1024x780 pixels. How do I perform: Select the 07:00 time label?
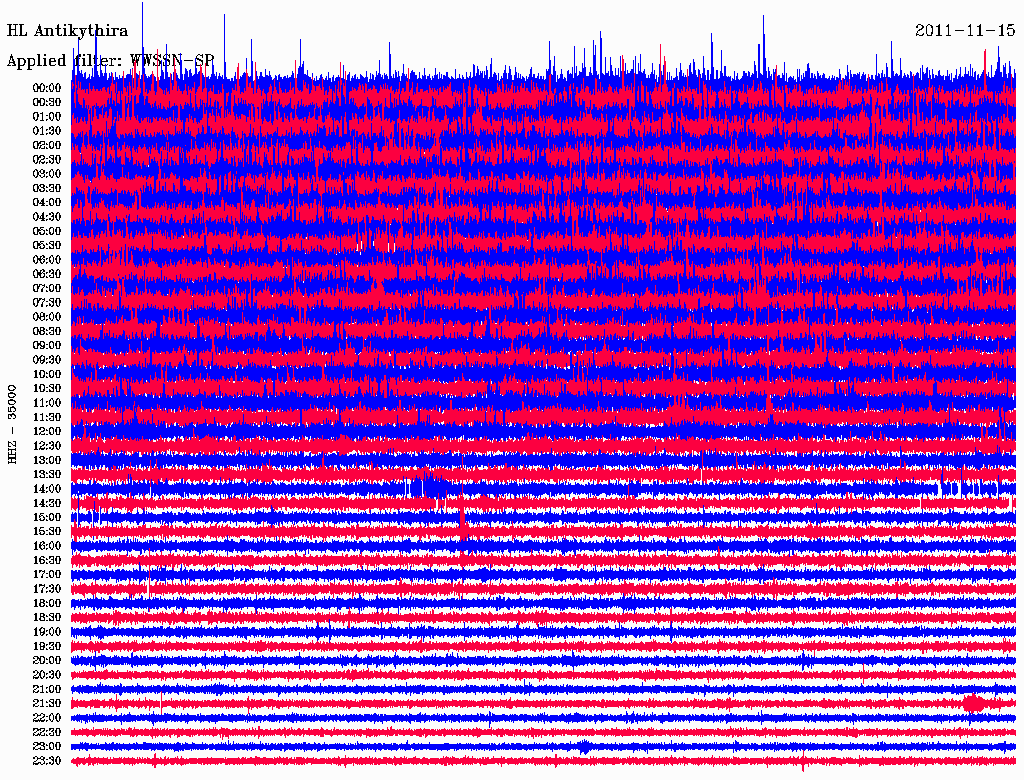tap(47, 288)
